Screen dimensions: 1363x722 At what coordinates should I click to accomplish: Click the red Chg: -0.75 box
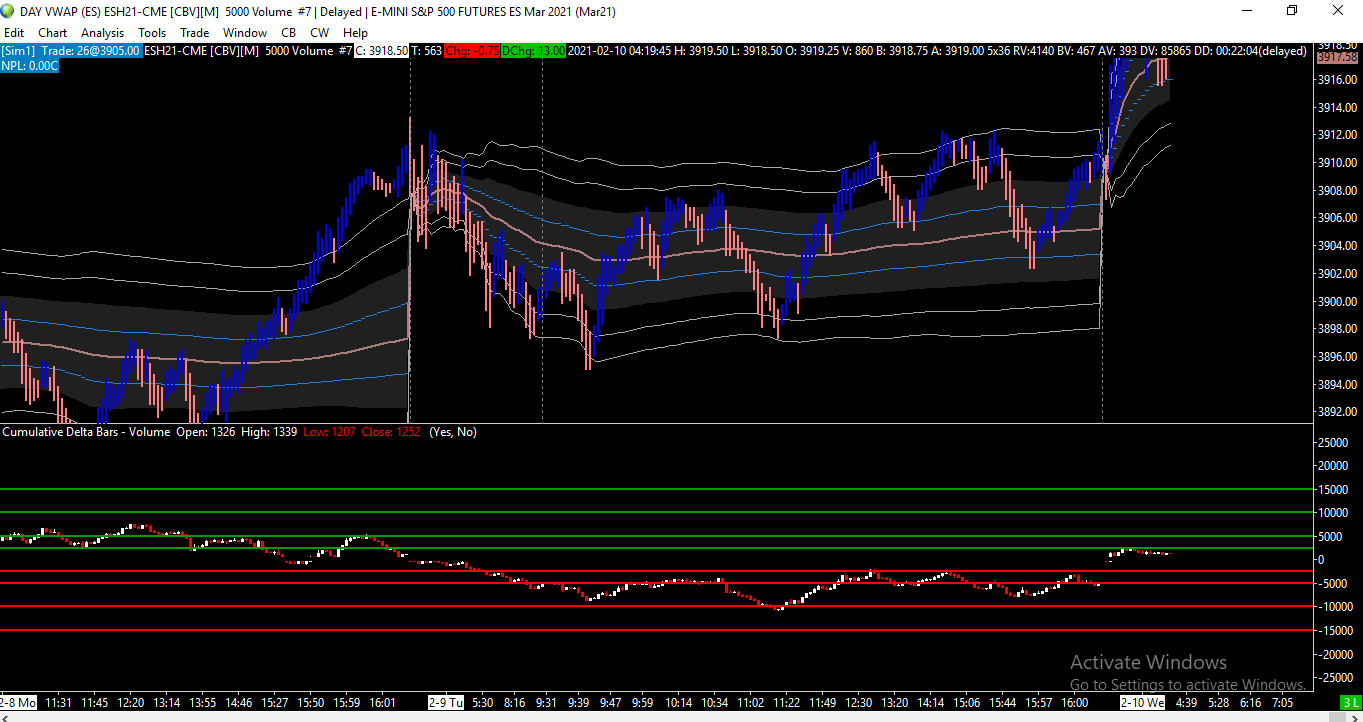pyautogui.click(x=472, y=51)
